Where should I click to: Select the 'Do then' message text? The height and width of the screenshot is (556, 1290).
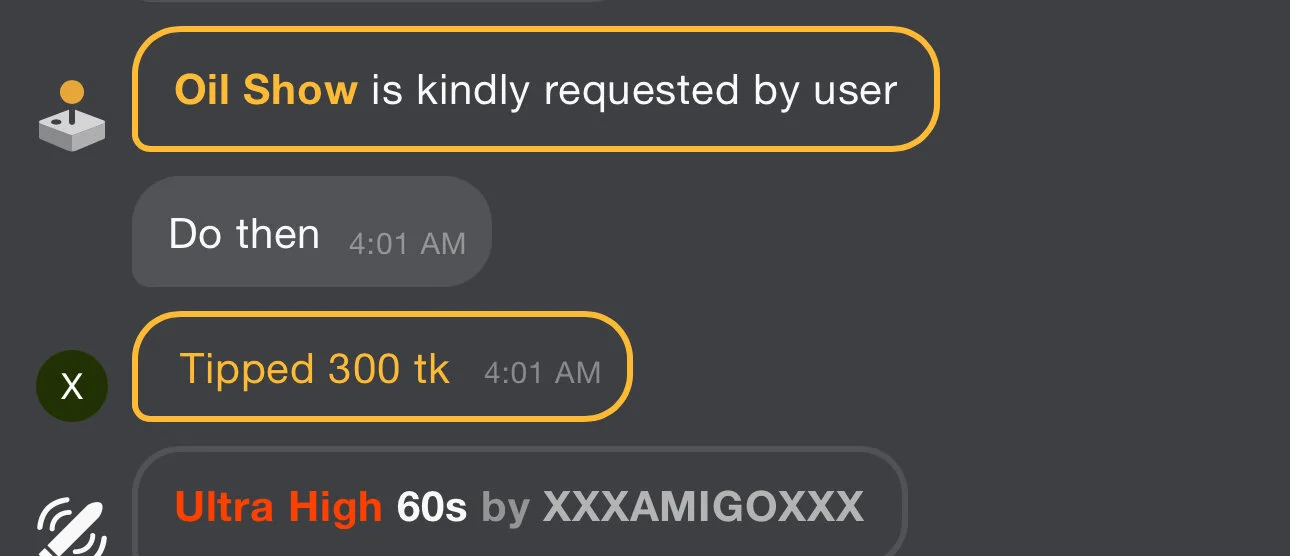(244, 234)
